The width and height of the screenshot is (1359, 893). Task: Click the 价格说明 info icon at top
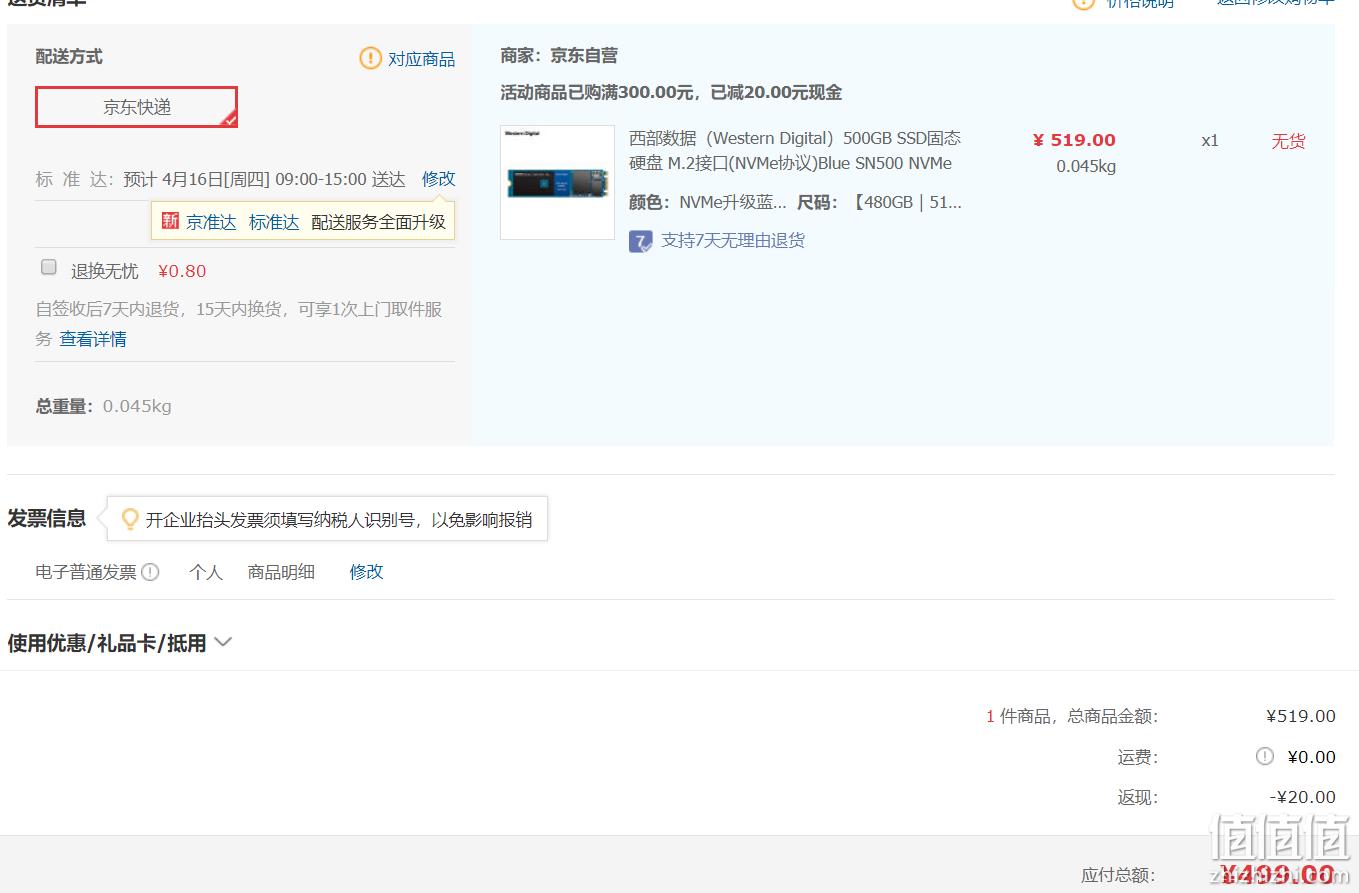click(x=1084, y=3)
